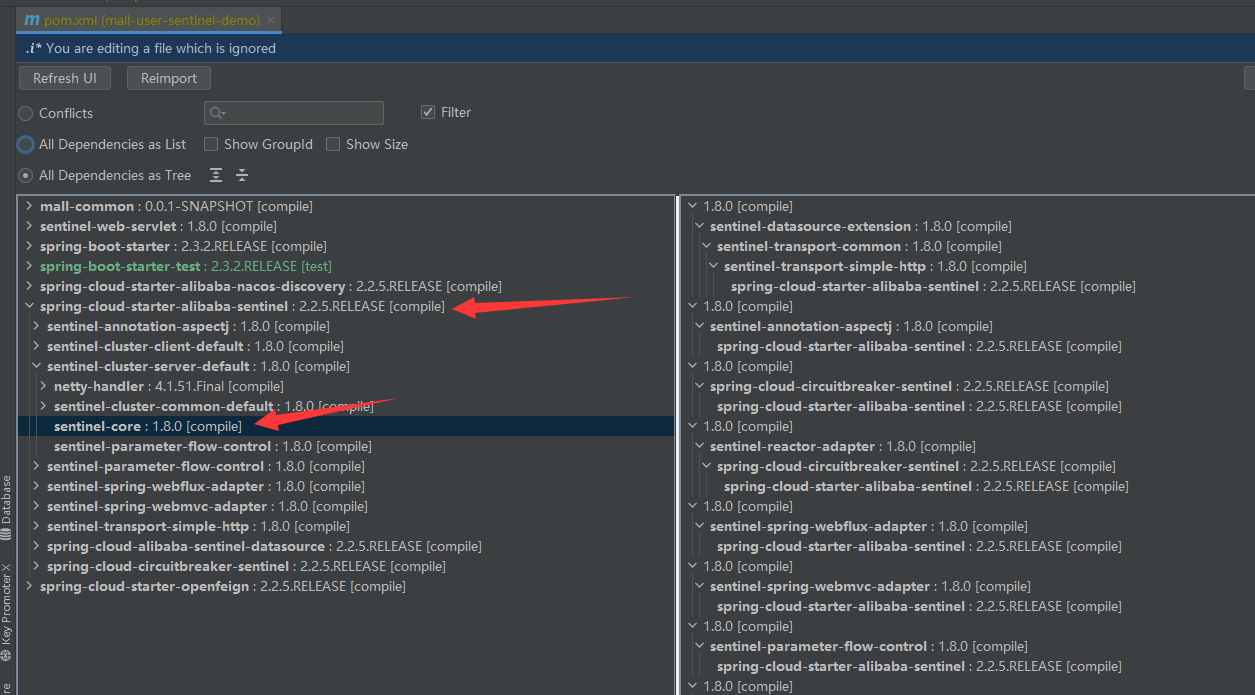Select sentinel-spring-webflux-adapter in right tree
Viewport: 1255px width, 695px height.
(868, 526)
